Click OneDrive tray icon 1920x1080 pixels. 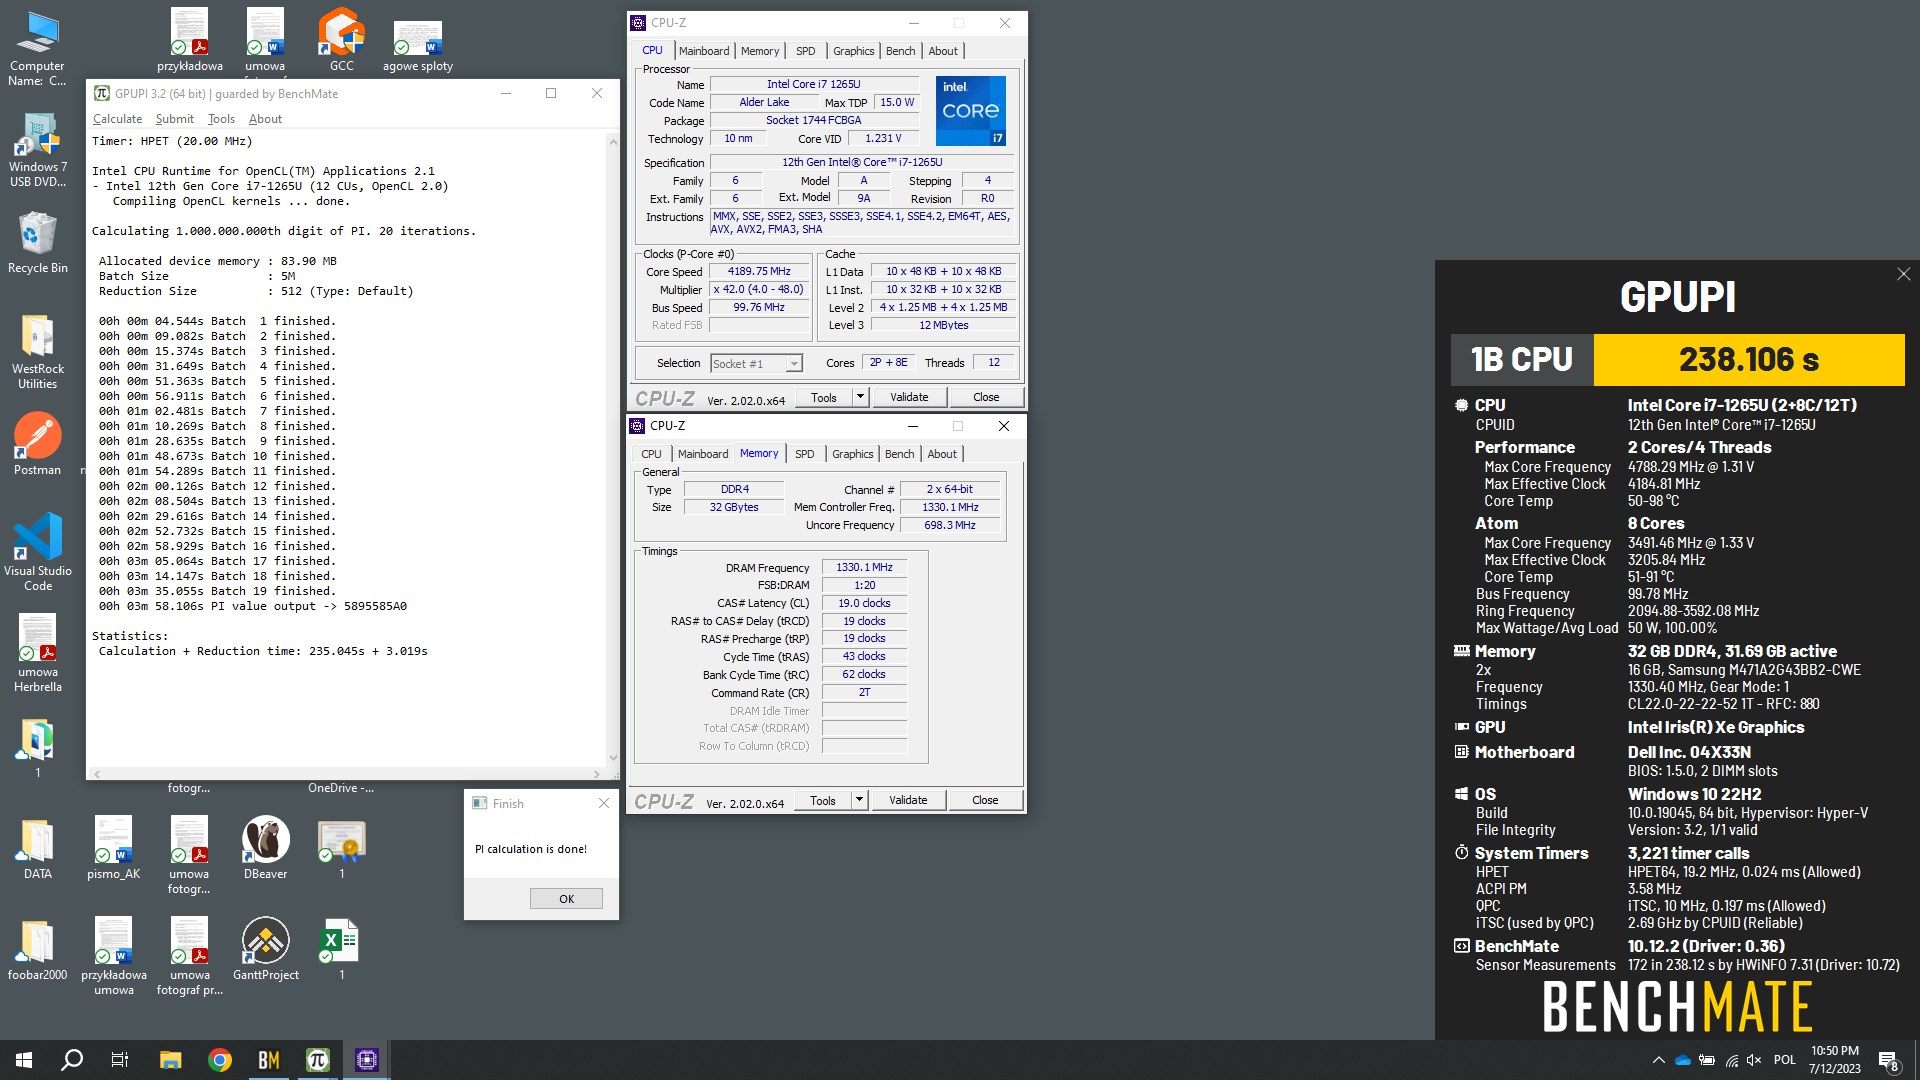1682,1060
